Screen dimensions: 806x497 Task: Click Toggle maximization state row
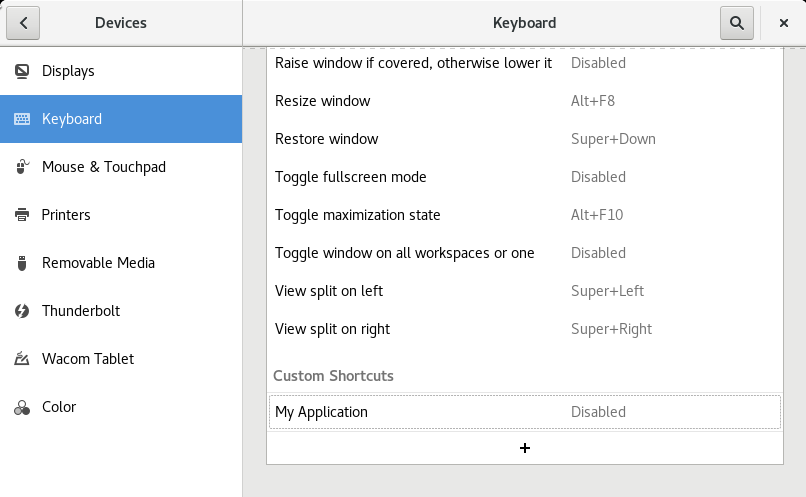(524, 215)
